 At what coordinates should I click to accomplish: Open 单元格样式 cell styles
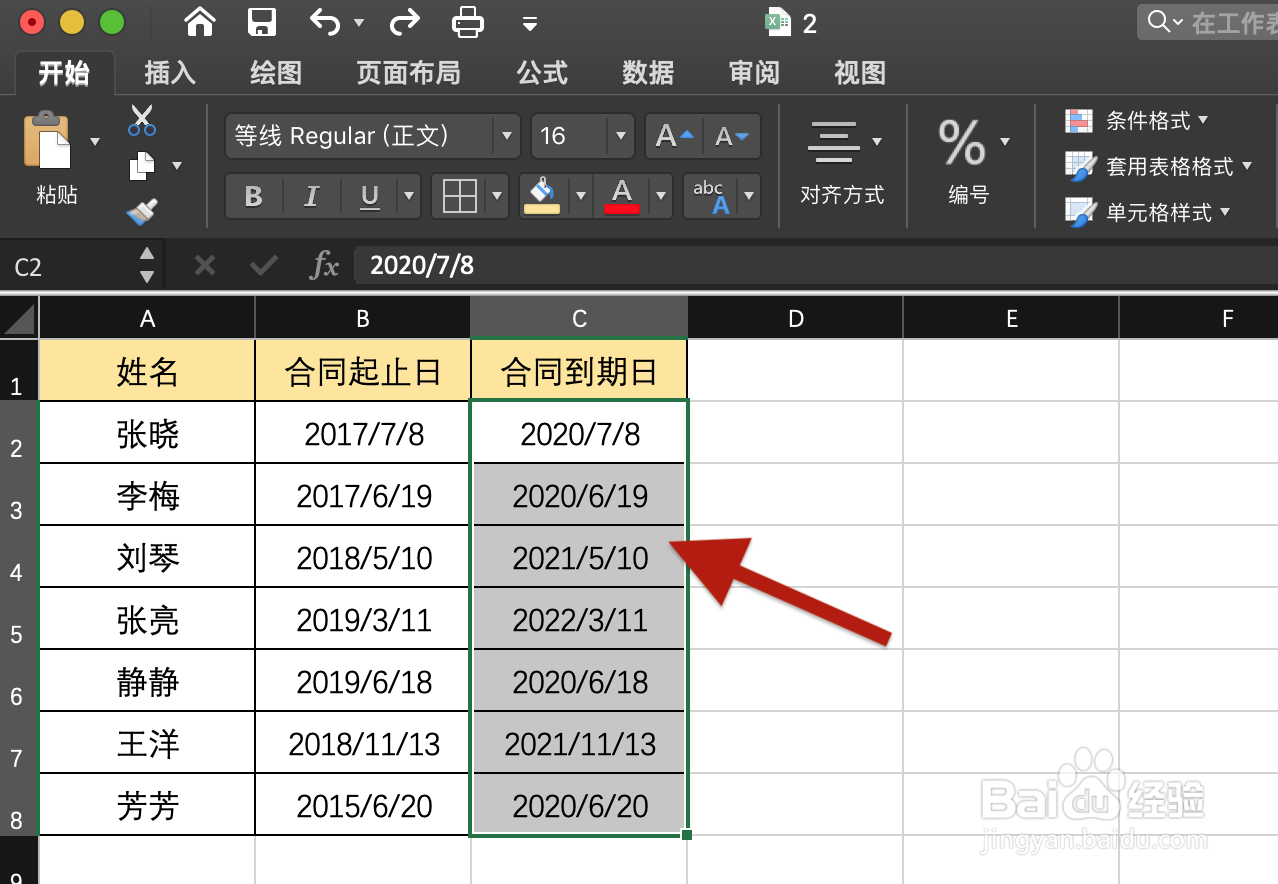tap(1148, 212)
